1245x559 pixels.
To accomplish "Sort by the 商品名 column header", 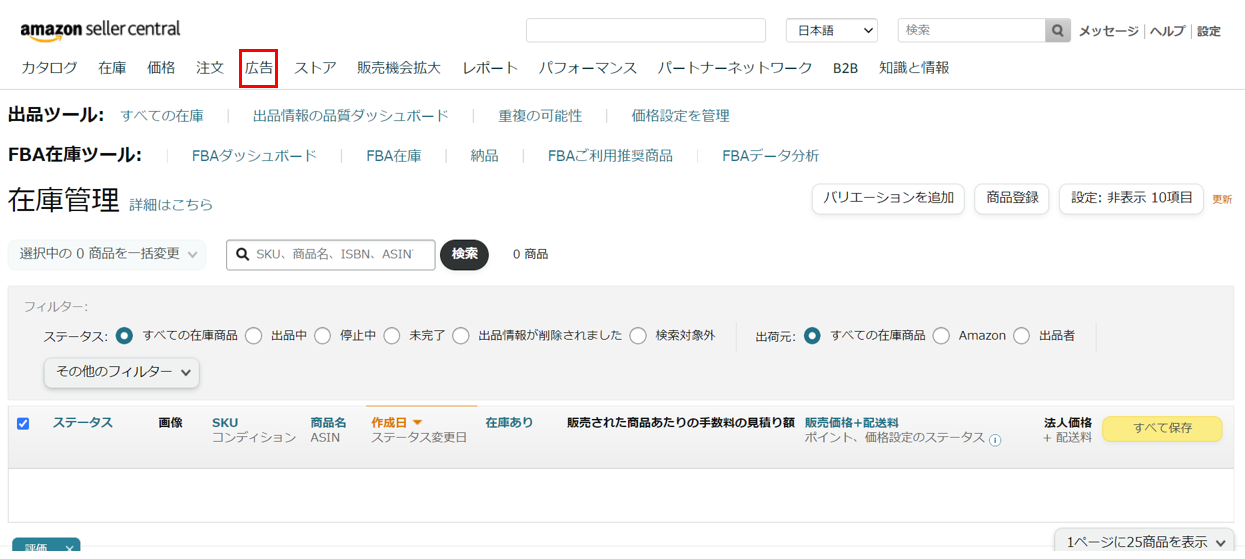I will click(x=328, y=423).
